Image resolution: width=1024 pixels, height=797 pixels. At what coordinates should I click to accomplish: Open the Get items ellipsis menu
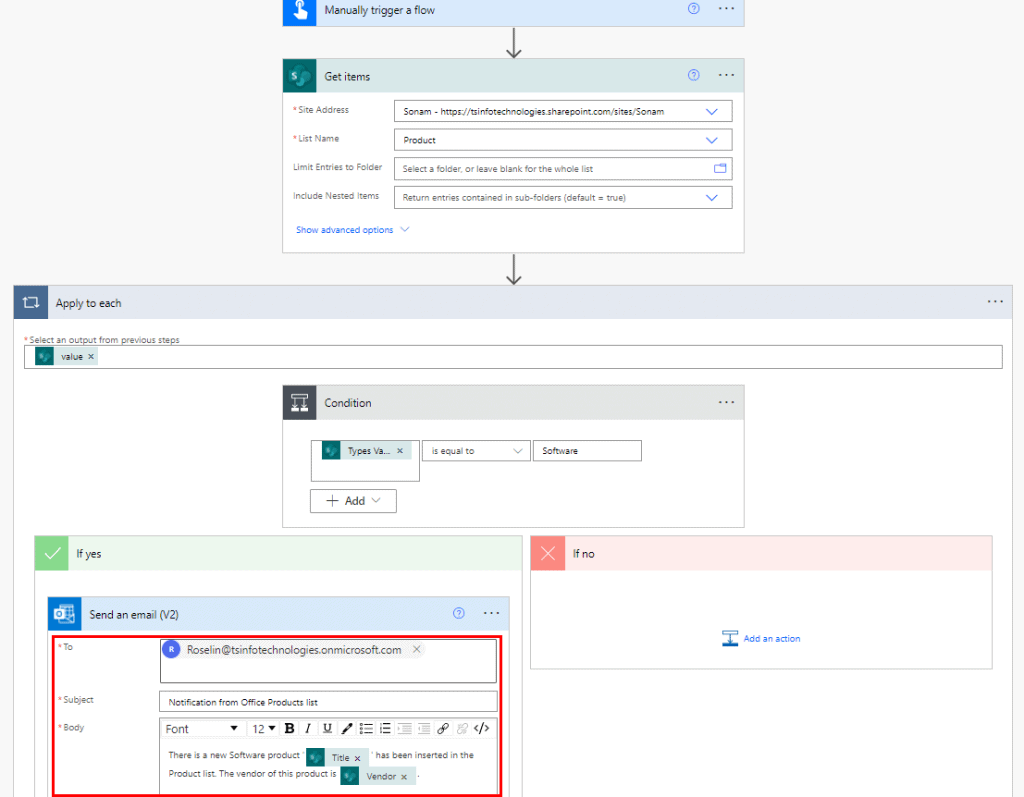[x=726, y=75]
